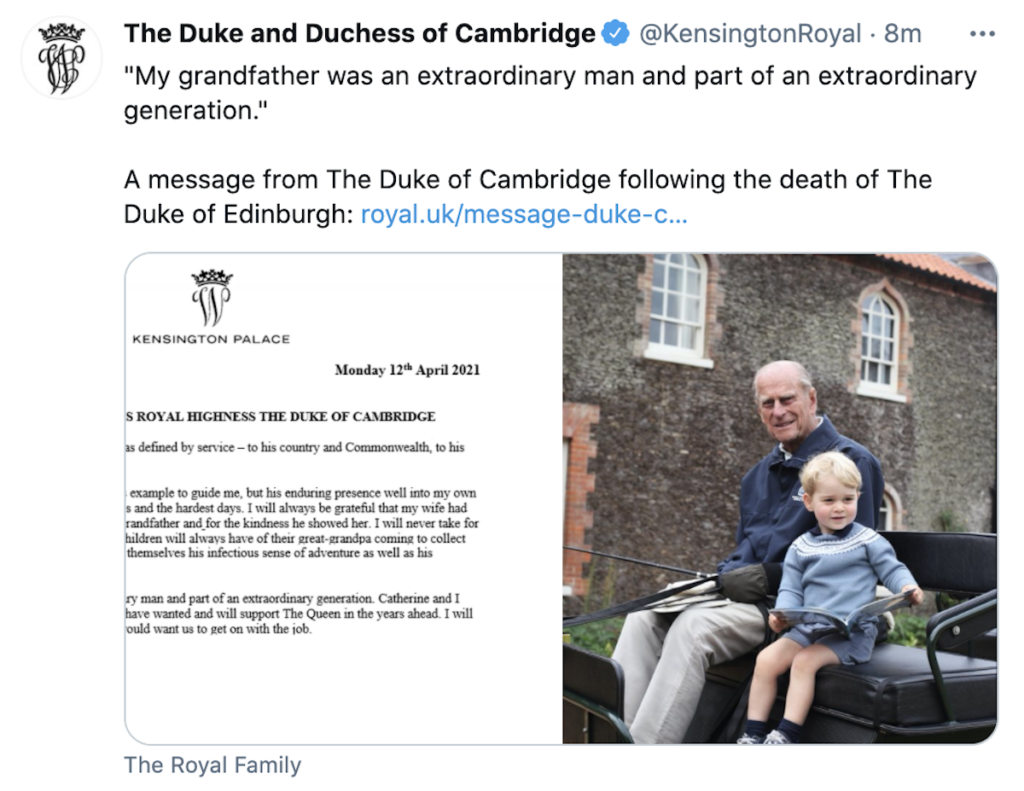Open the royal.uk/message-duke-c… link

click(523, 214)
